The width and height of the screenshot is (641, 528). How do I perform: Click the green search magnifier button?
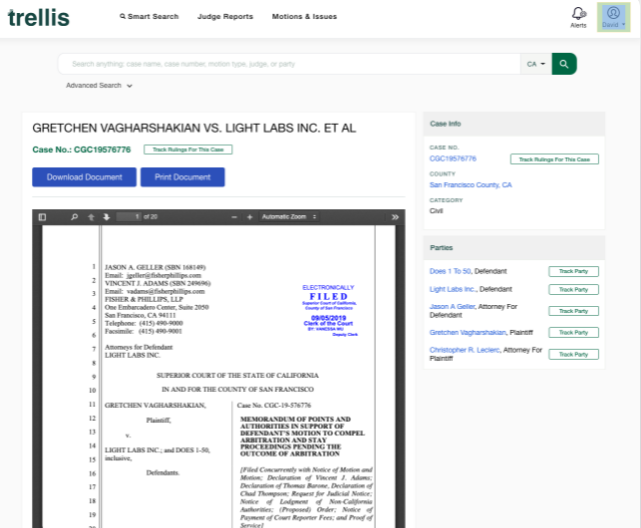pos(564,64)
